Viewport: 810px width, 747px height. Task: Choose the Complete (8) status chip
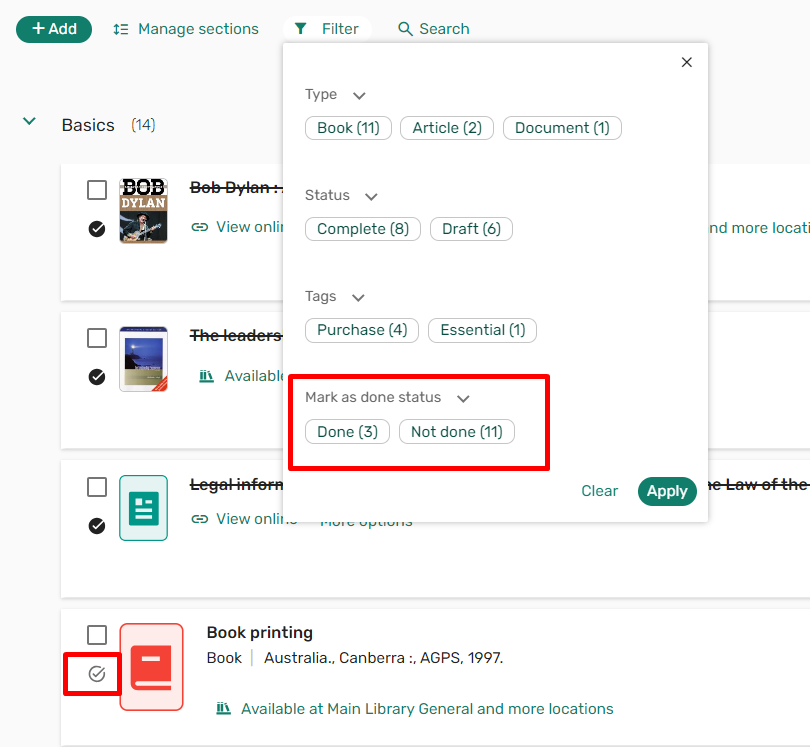click(x=363, y=229)
